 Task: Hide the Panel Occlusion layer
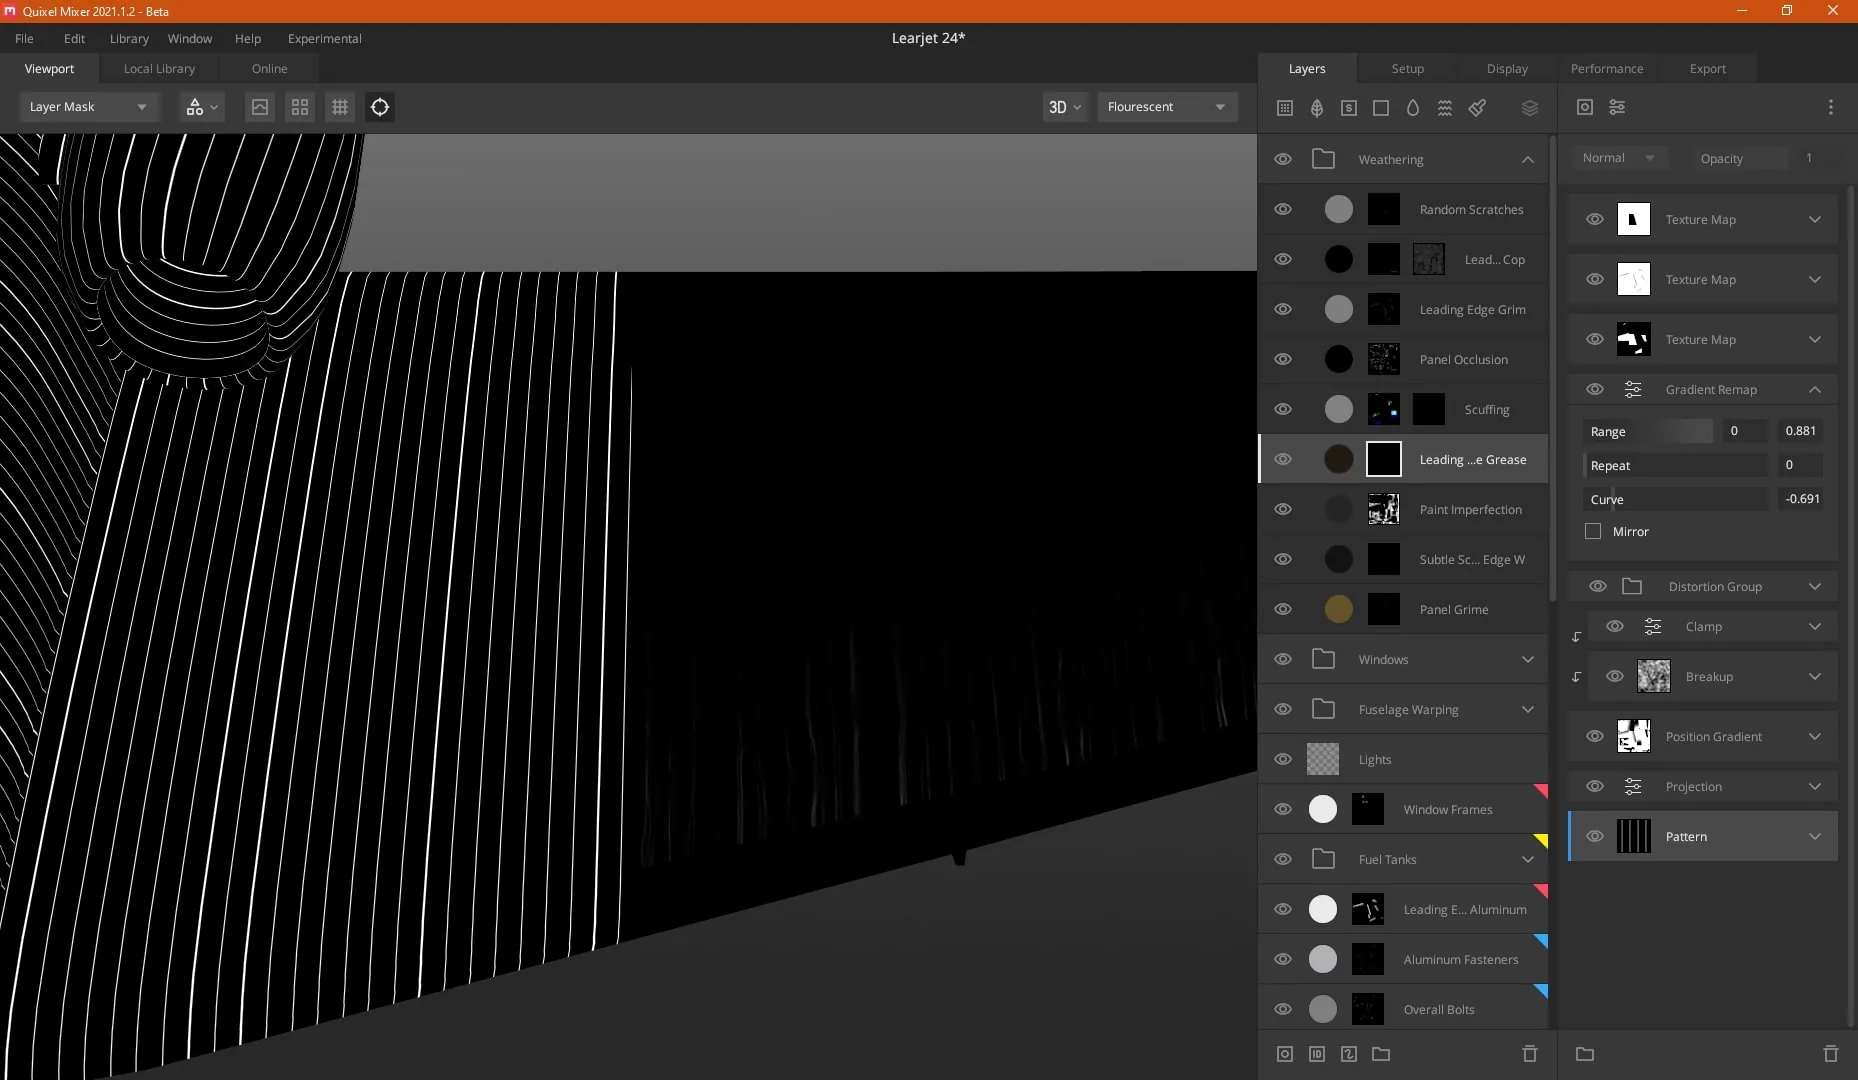tap(1283, 359)
